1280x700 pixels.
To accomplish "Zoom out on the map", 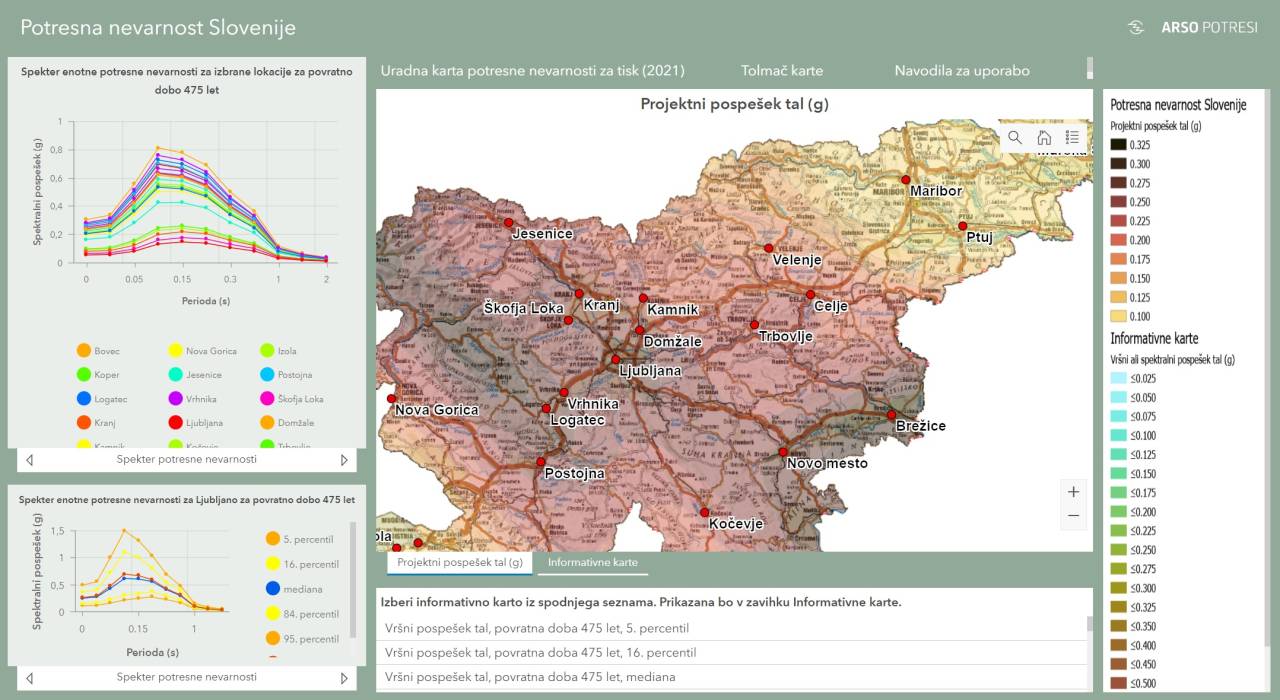I will click(1073, 516).
